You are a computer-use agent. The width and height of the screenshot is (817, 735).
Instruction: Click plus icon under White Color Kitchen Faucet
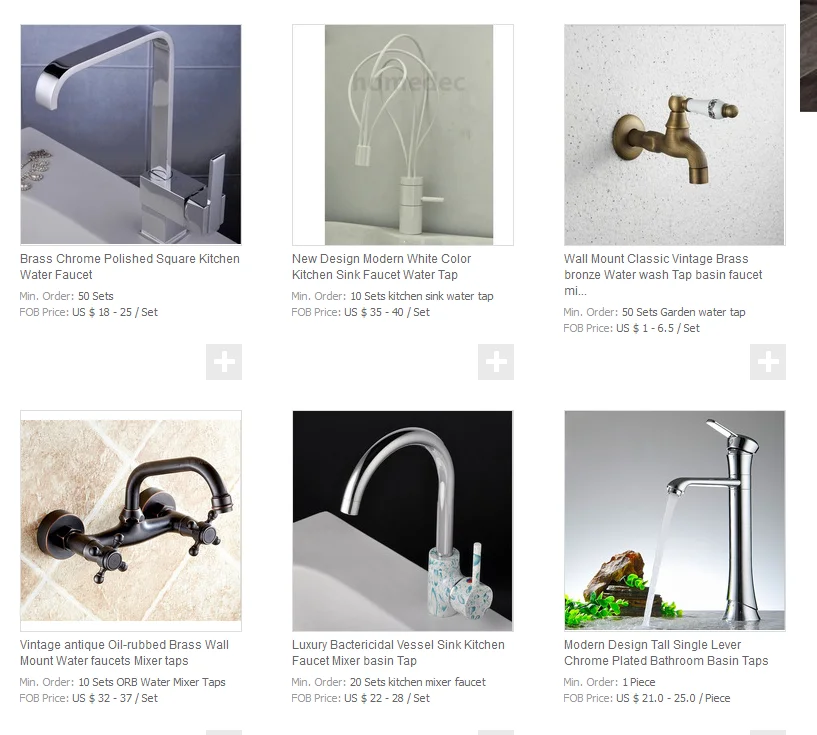coord(496,362)
